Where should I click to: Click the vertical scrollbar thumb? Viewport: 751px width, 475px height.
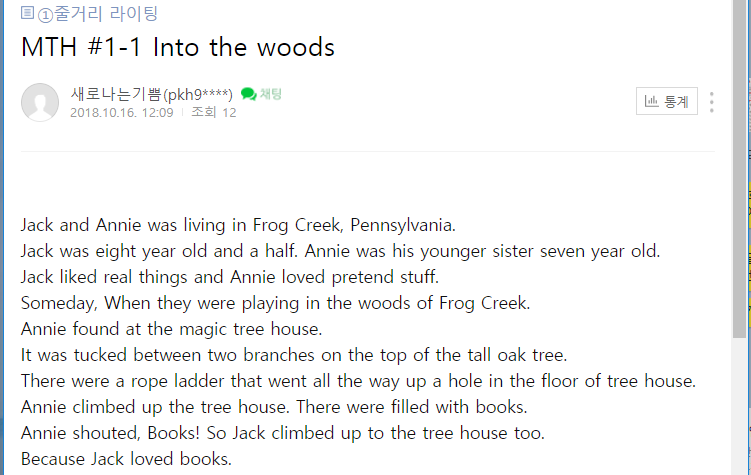pyautogui.click(x=739, y=168)
